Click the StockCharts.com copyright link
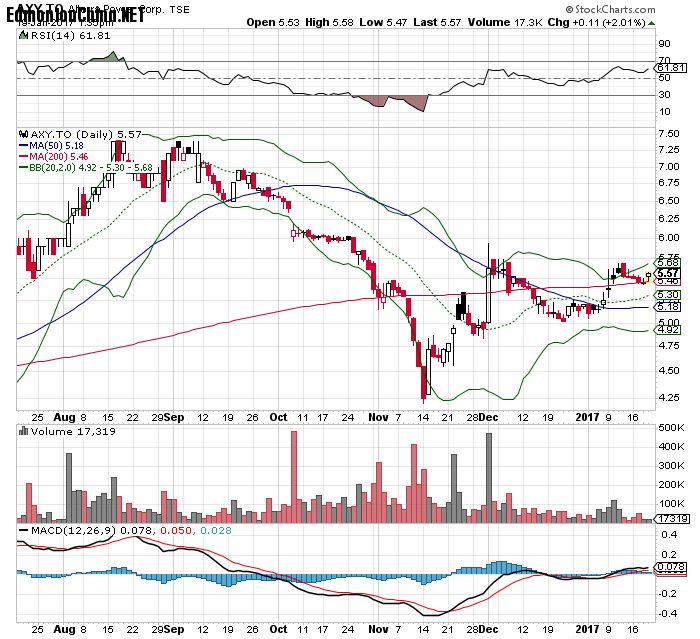The image size is (700, 639). [x=611, y=9]
